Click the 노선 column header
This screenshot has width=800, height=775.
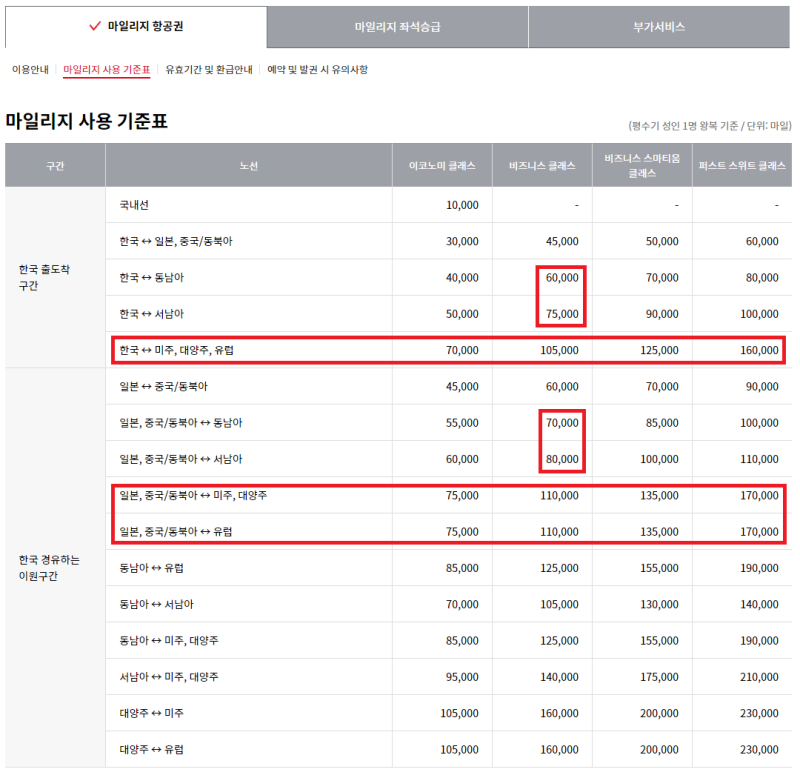point(249,165)
